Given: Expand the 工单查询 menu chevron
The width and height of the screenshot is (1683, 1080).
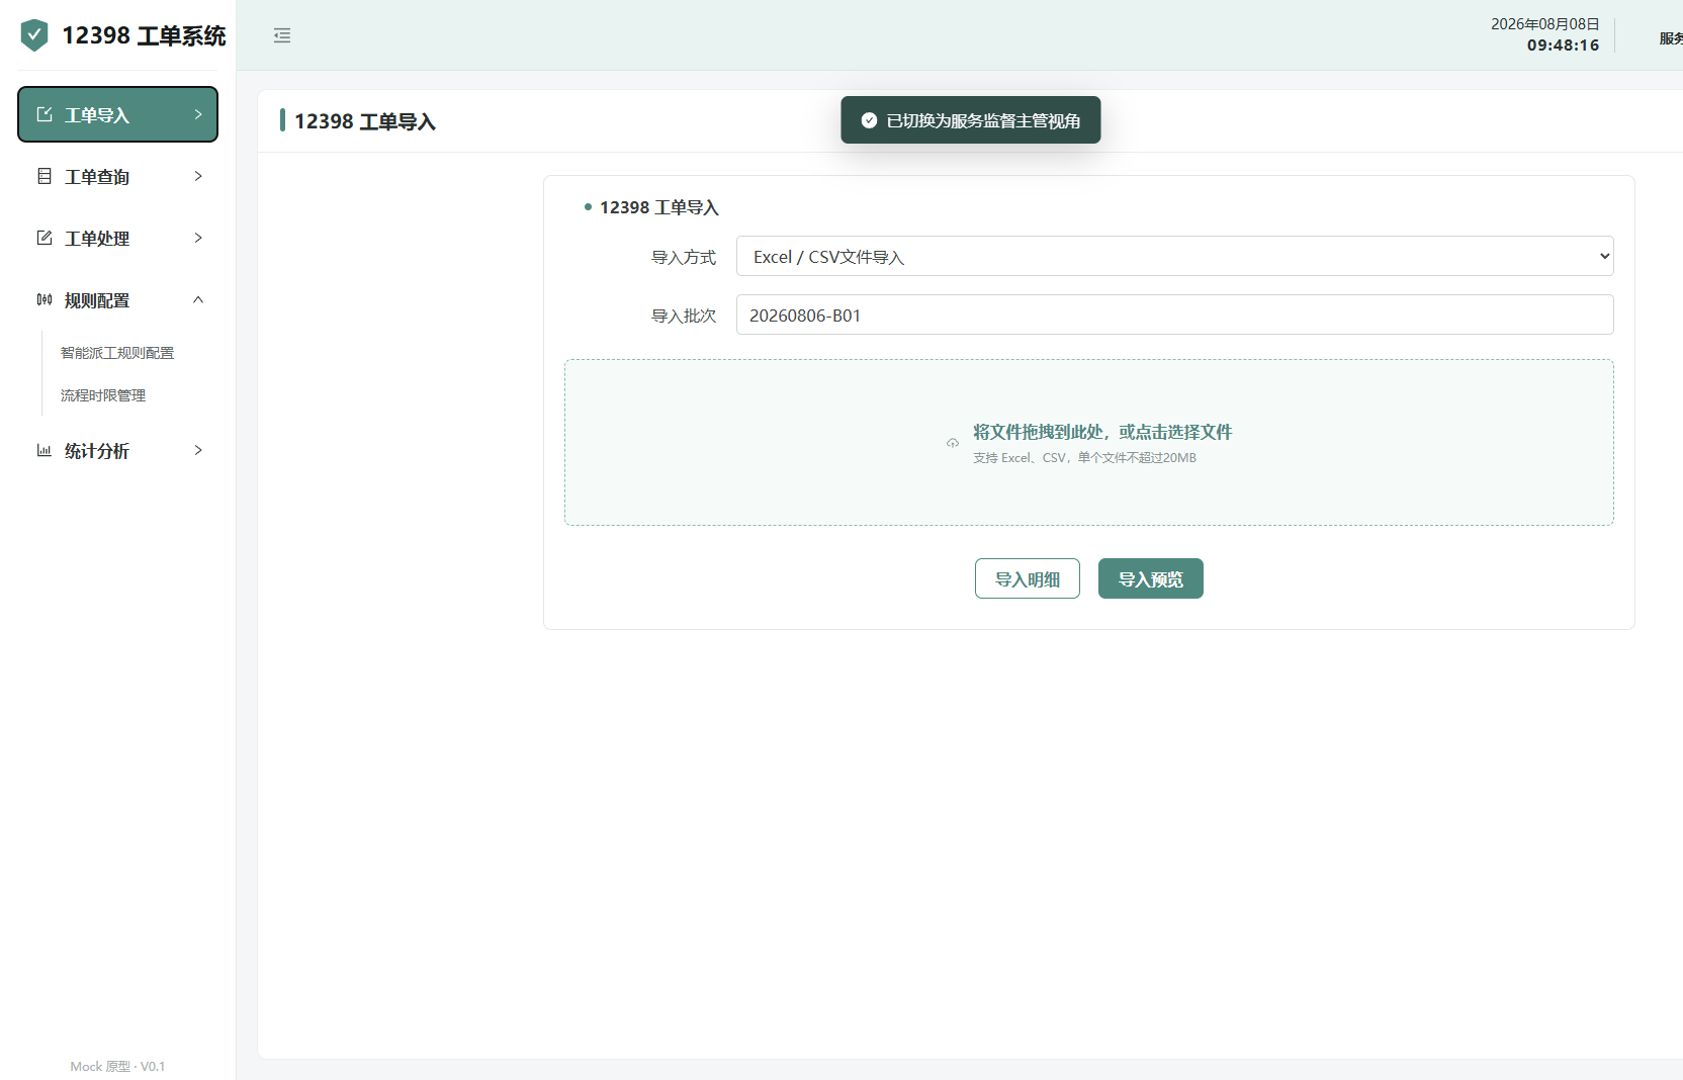Looking at the screenshot, I should click(x=198, y=176).
